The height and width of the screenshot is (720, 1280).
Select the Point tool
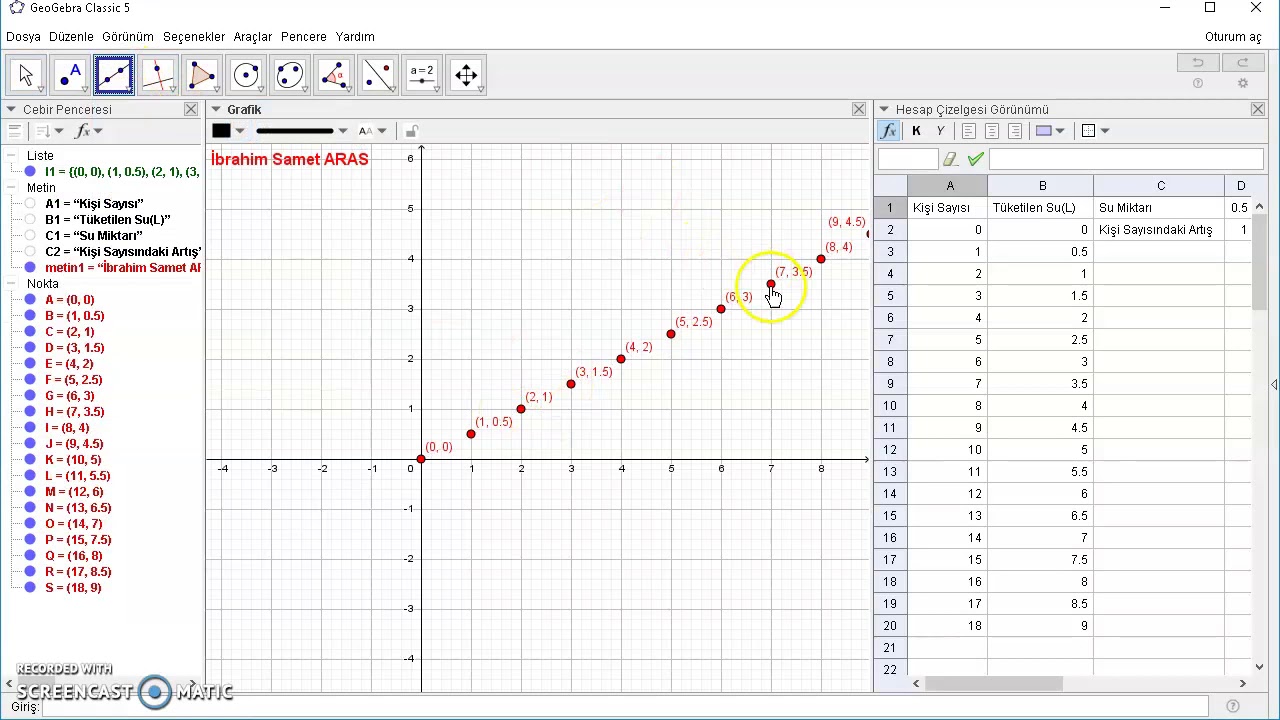coord(70,75)
